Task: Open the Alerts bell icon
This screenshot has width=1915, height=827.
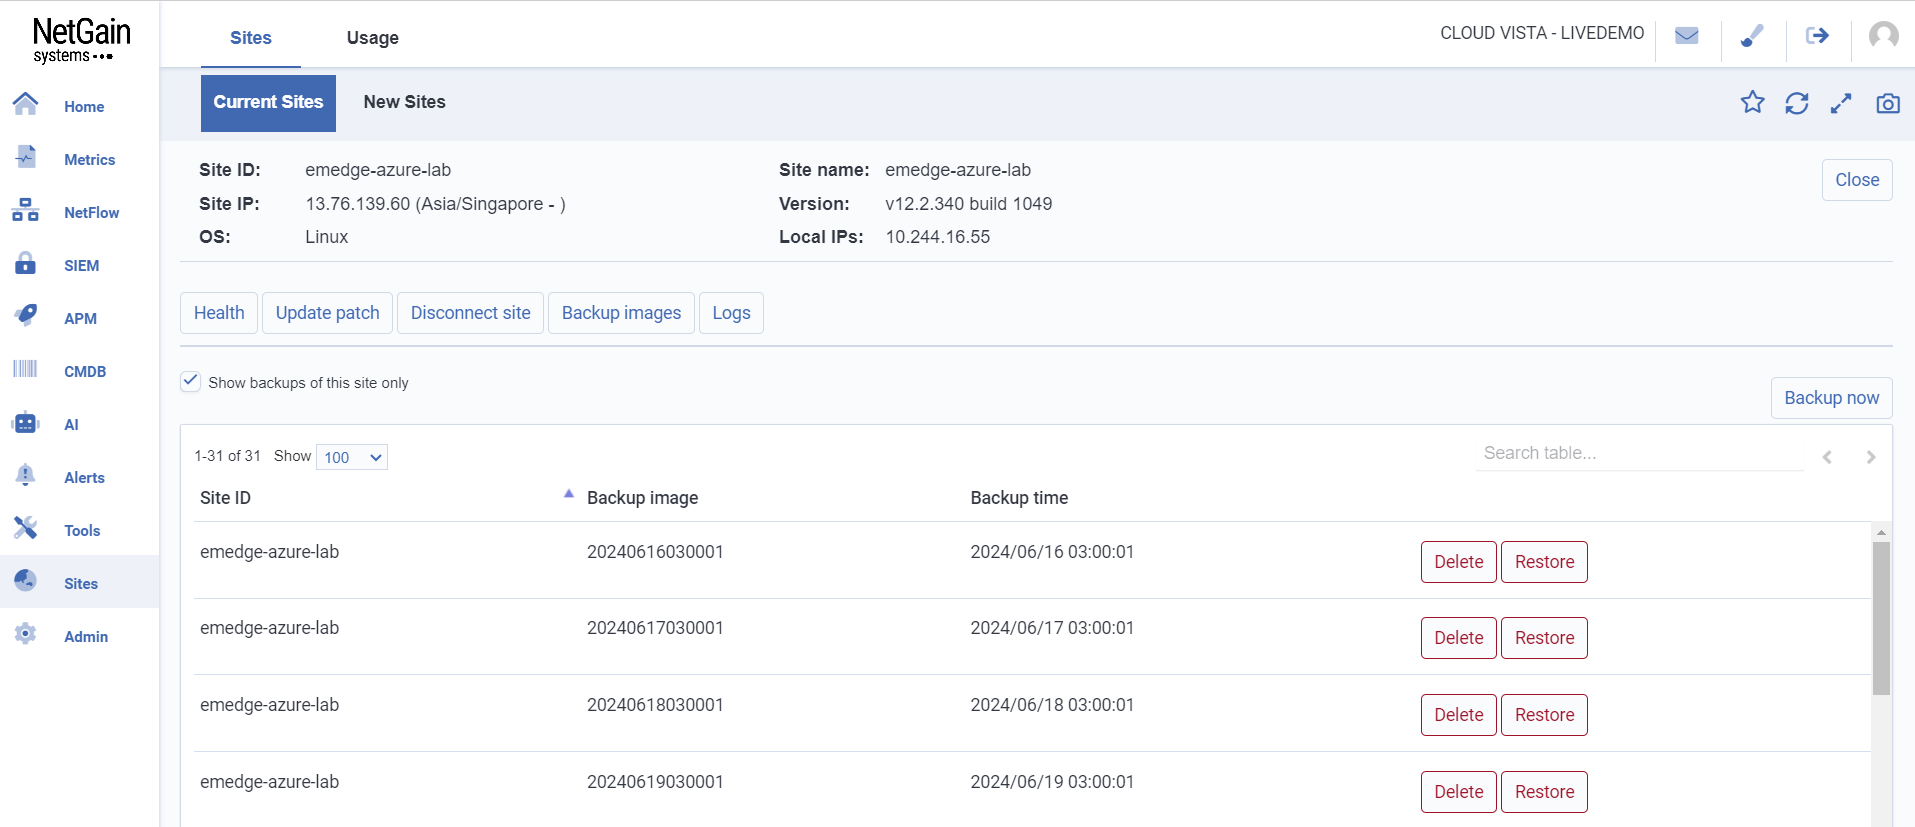Action: 26,475
